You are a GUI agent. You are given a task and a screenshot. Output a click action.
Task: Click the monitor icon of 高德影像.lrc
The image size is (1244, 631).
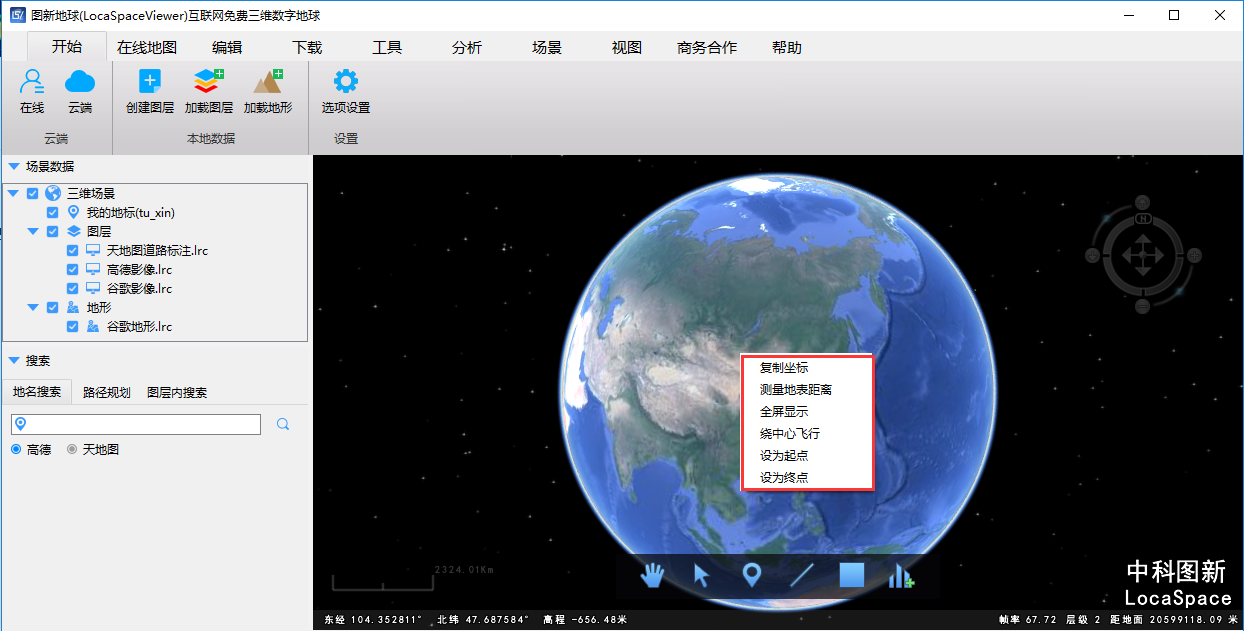93,269
